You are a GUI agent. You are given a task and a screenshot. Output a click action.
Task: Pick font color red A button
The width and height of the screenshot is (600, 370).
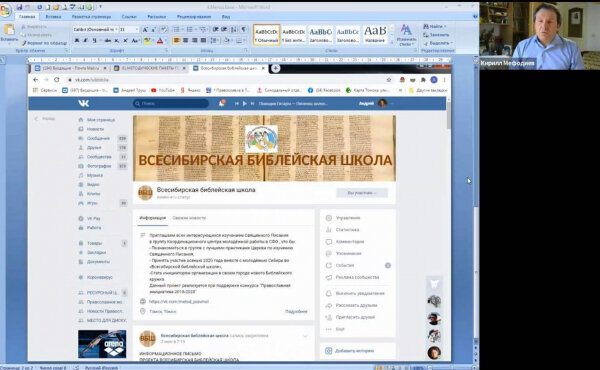(160, 40)
